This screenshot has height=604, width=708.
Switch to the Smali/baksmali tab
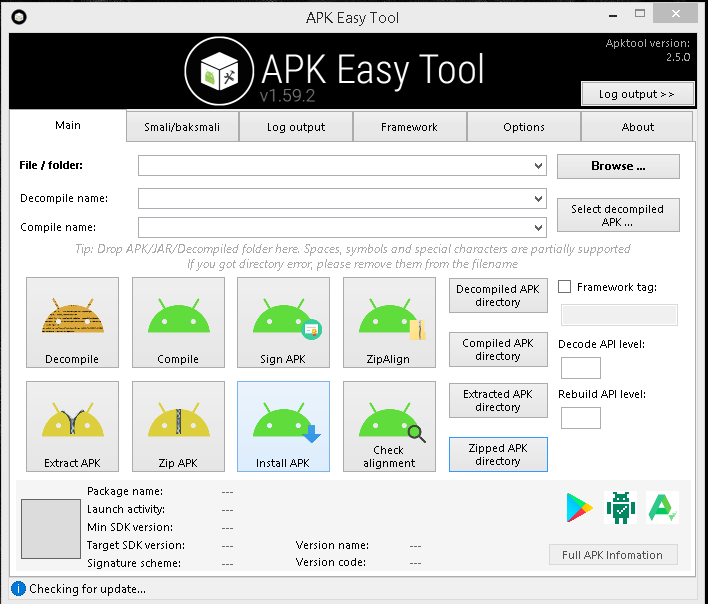point(182,127)
